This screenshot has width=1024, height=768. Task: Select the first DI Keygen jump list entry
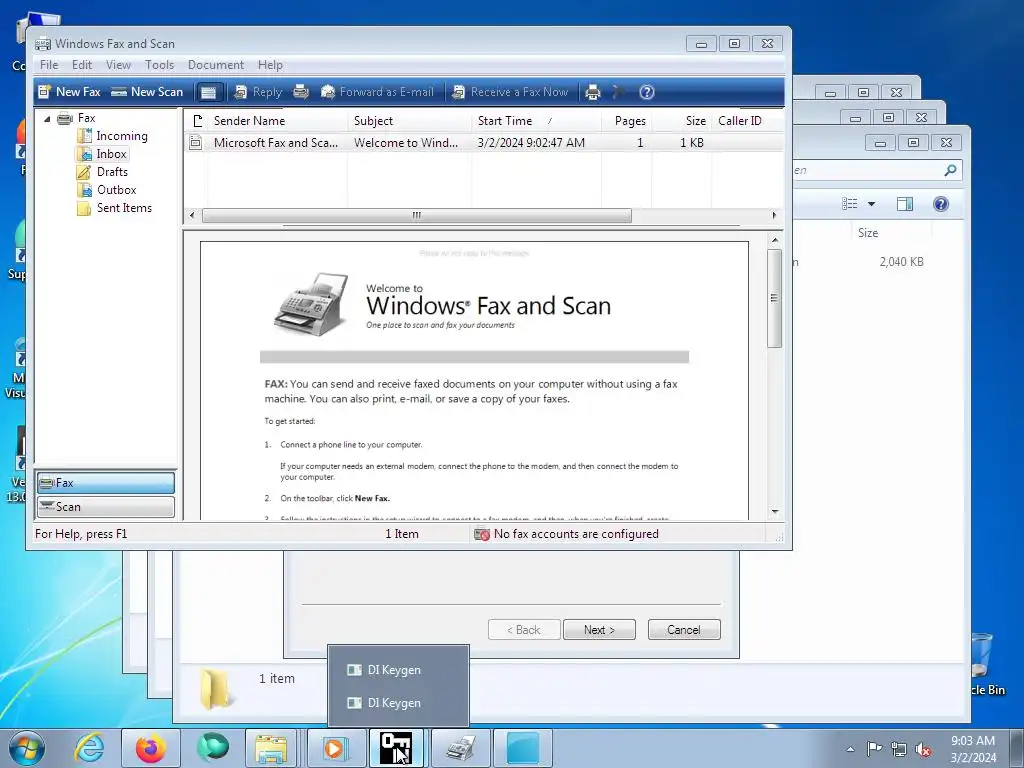click(398, 670)
